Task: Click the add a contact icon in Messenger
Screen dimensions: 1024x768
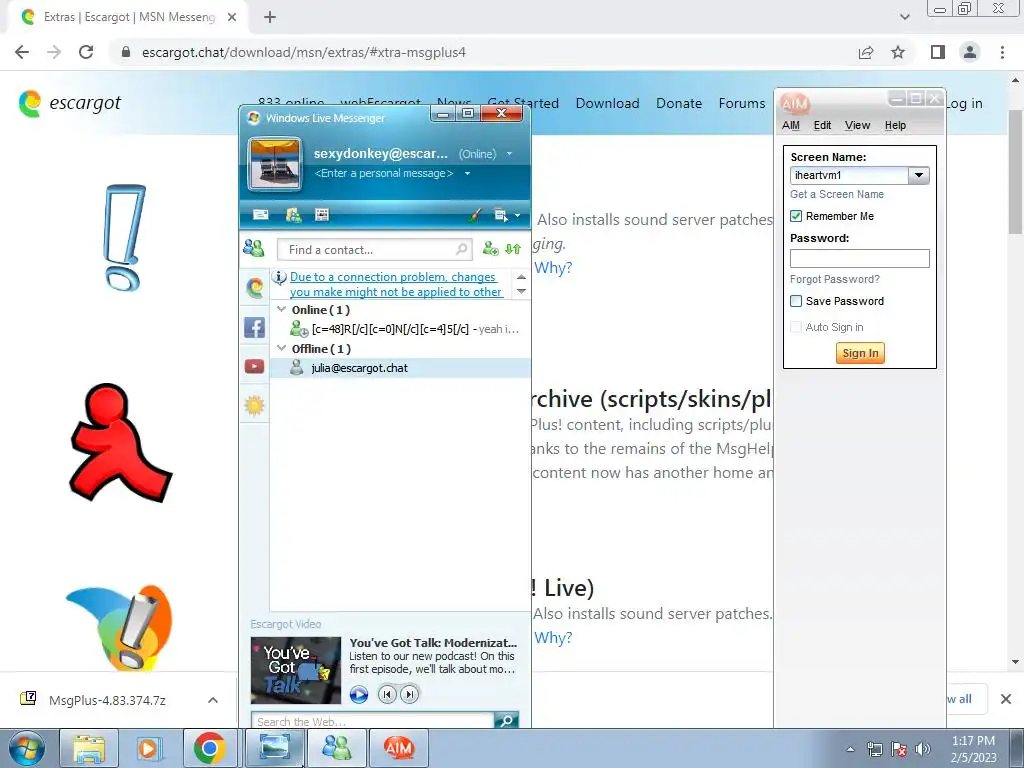Action: click(x=490, y=248)
